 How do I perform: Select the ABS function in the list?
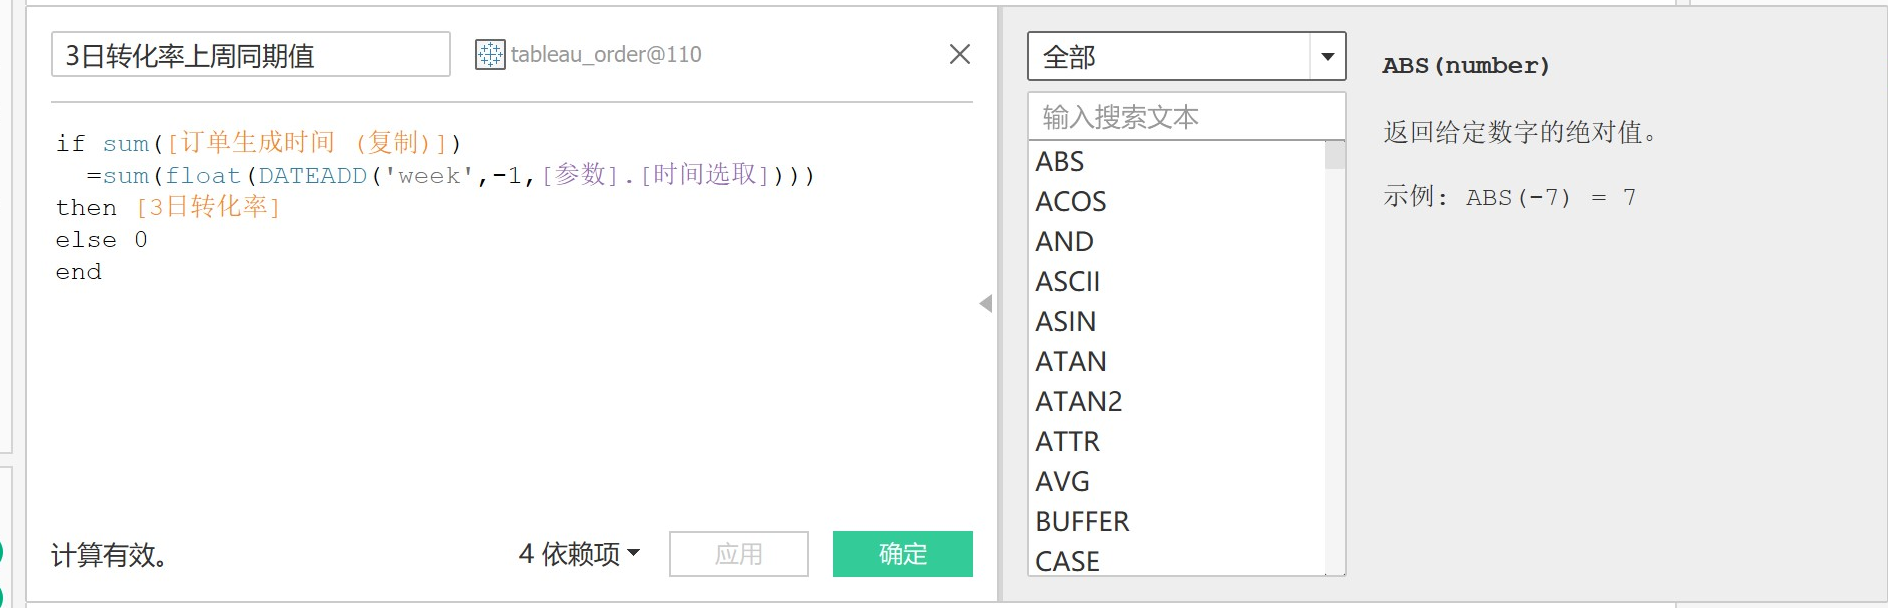pyautogui.click(x=1060, y=161)
